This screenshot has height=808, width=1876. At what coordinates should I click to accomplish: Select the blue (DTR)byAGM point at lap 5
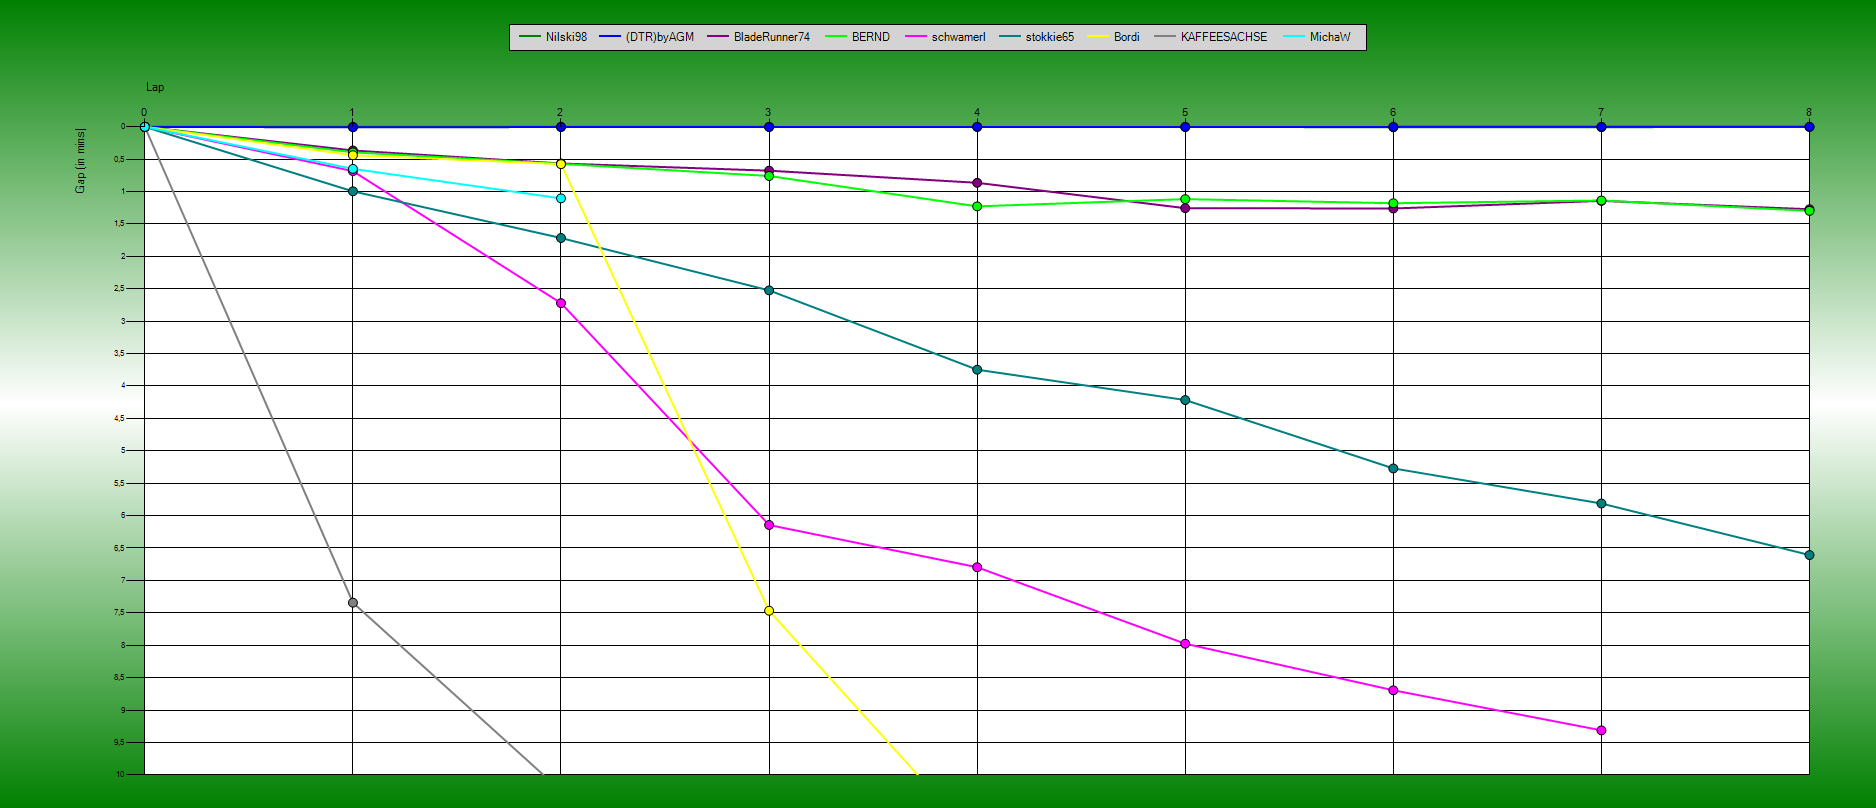tap(1185, 127)
